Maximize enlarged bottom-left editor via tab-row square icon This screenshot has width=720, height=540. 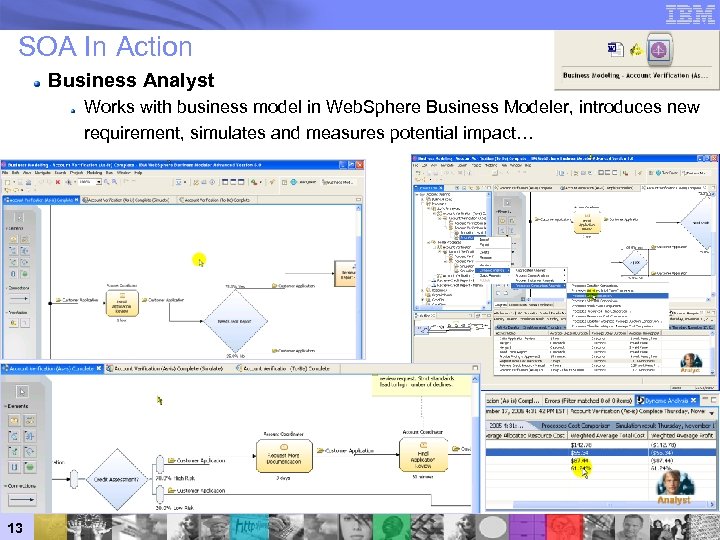(475, 367)
